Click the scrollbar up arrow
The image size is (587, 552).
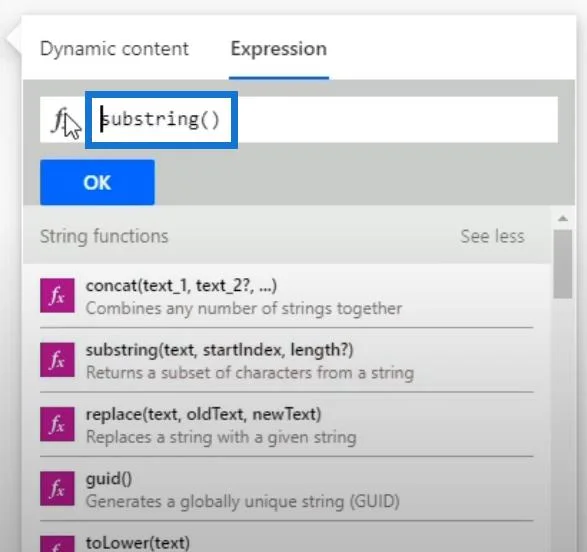click(563, 219)
